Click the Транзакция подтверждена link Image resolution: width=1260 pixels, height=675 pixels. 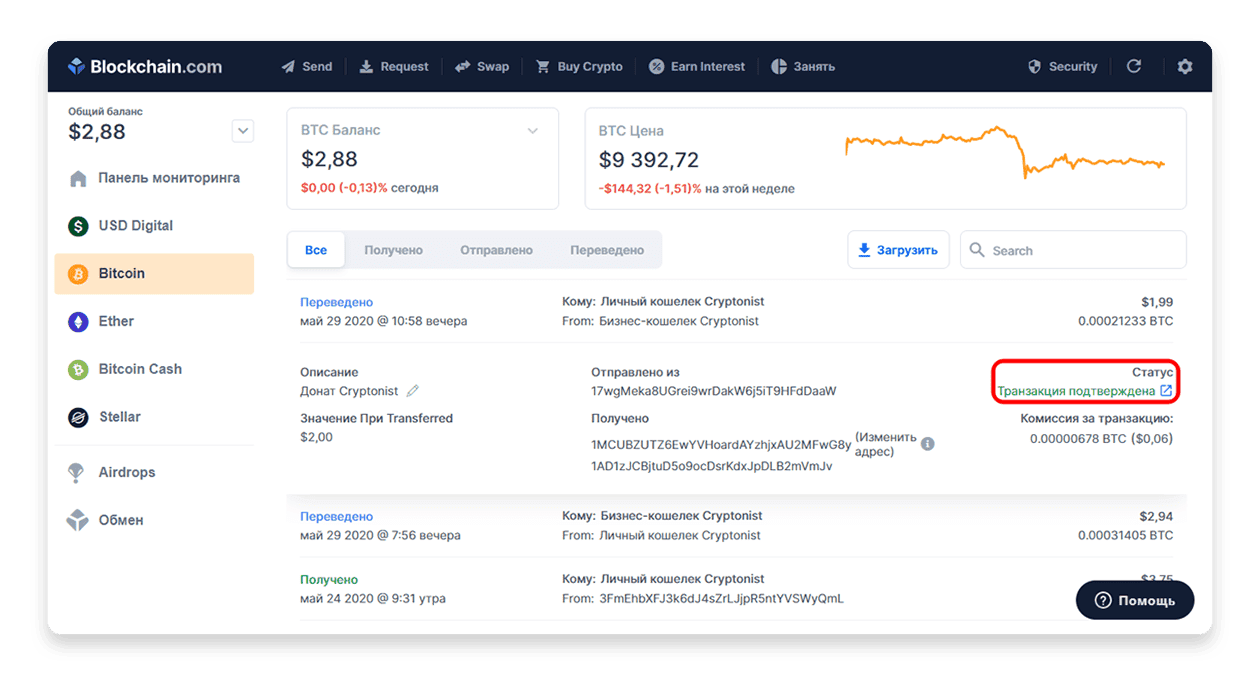point(1076,391)
